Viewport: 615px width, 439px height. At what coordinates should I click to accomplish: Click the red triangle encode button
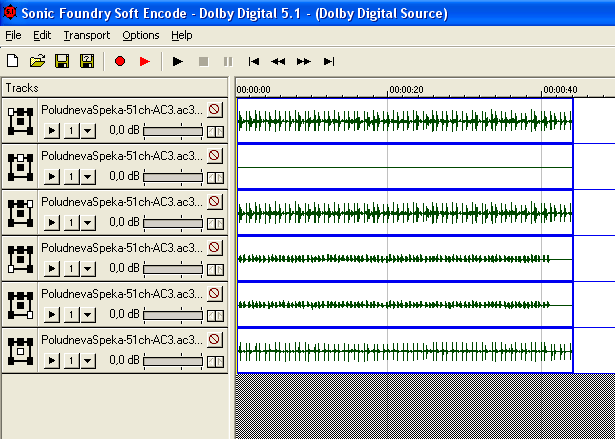[x=145, y=61]
